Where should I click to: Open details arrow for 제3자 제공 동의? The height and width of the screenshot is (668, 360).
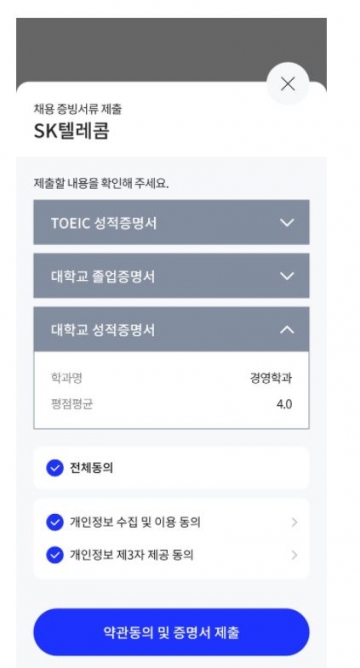(294, 555)
